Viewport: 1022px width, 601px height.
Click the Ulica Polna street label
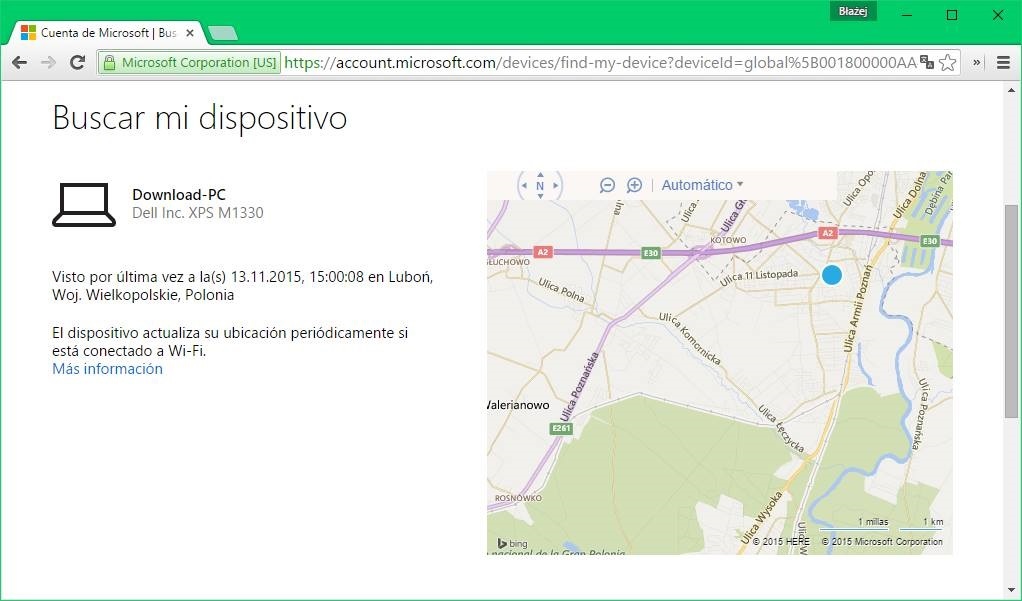click(561, 290)
